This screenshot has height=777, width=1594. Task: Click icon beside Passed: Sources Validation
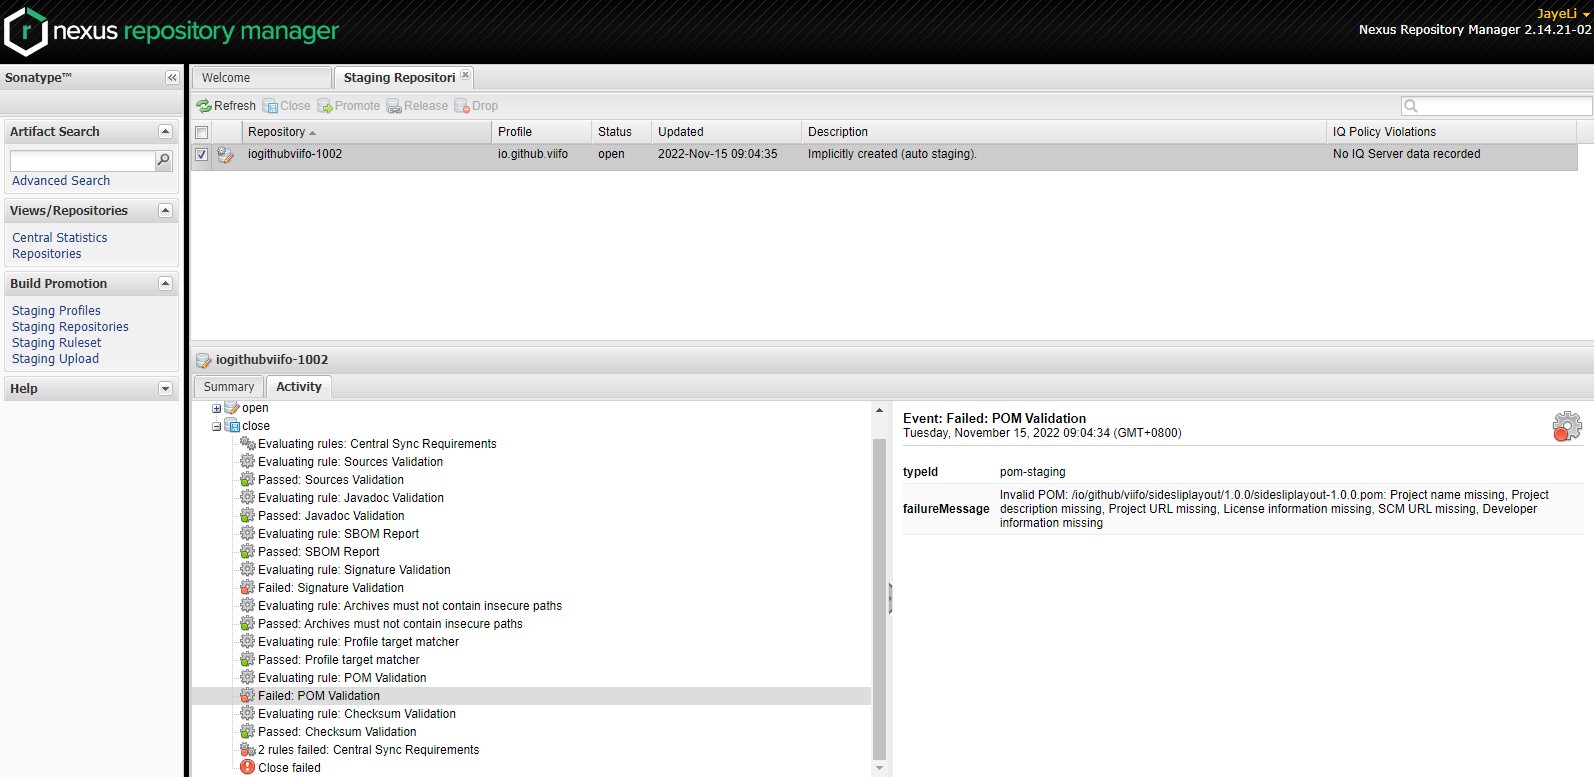click(248, 480)
